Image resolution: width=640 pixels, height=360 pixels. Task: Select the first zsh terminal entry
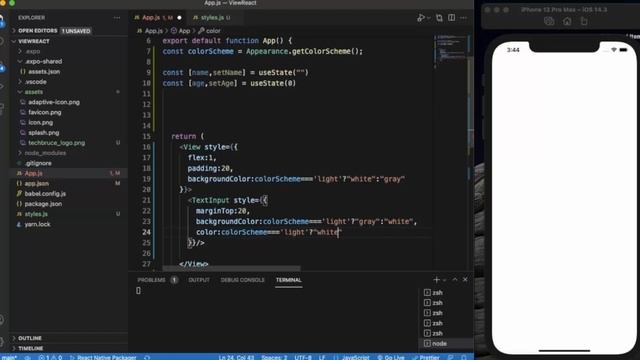pyautogui.click(x=446, y=293)
